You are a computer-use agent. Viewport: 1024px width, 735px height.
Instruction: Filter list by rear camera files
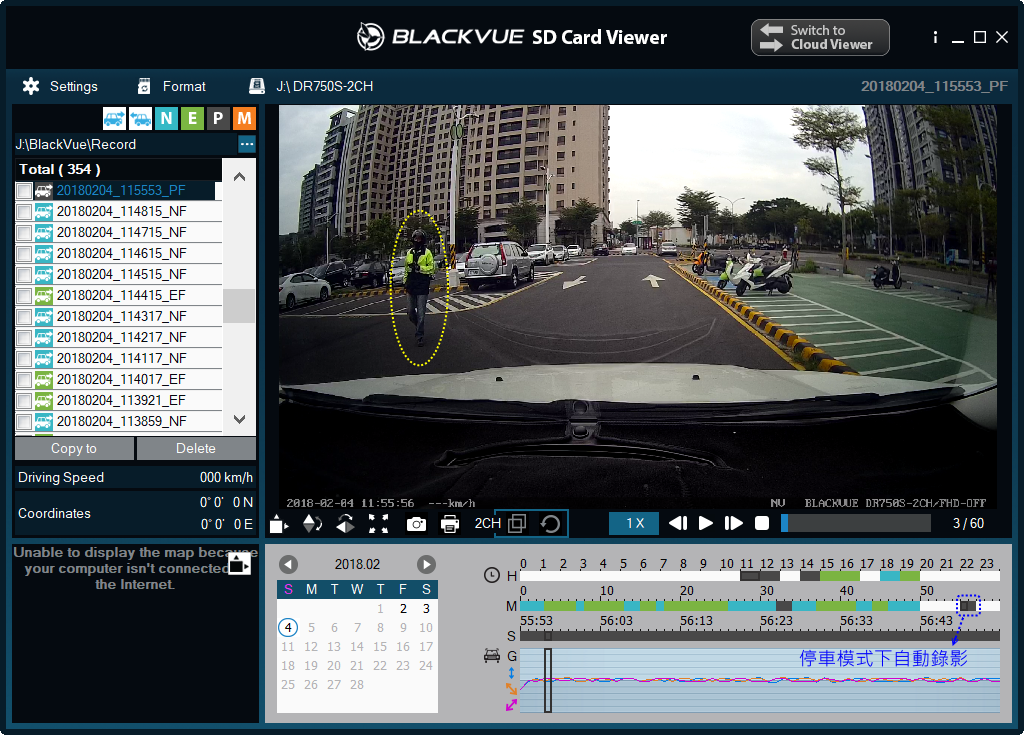pos(140,119)
